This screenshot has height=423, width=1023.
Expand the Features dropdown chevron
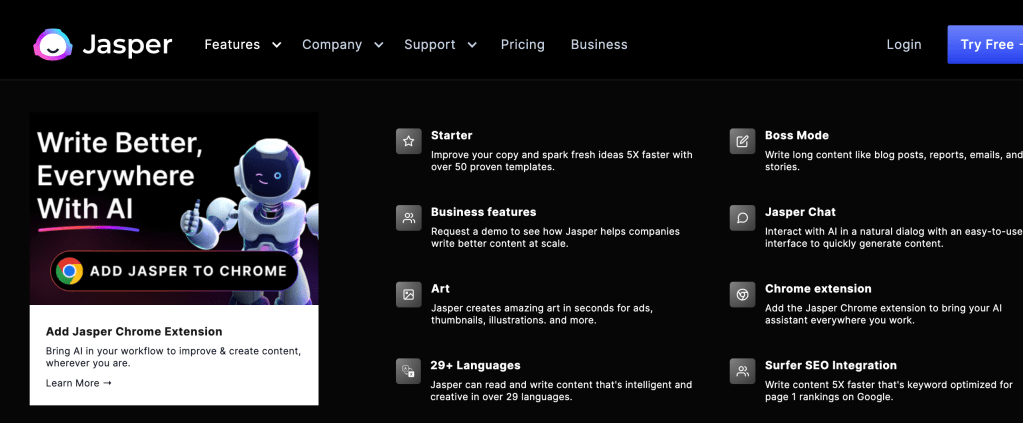[x=277, y=45]
